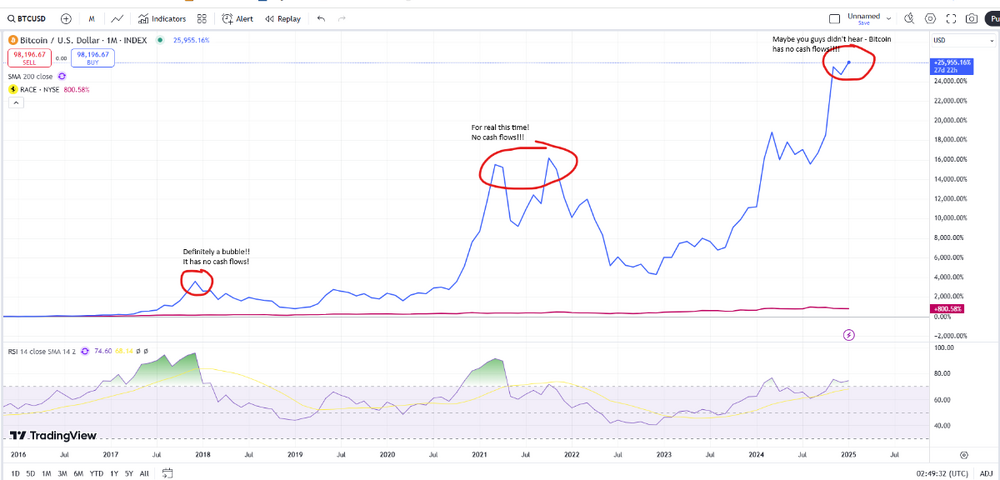Viewport: 1000px width, 480px height.
Task: Open the BTCUSD symbol search
Action: [x=27, y=19]
